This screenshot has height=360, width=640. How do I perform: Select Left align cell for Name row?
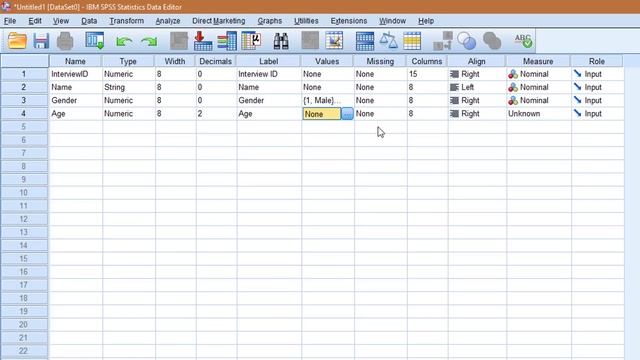477,87
